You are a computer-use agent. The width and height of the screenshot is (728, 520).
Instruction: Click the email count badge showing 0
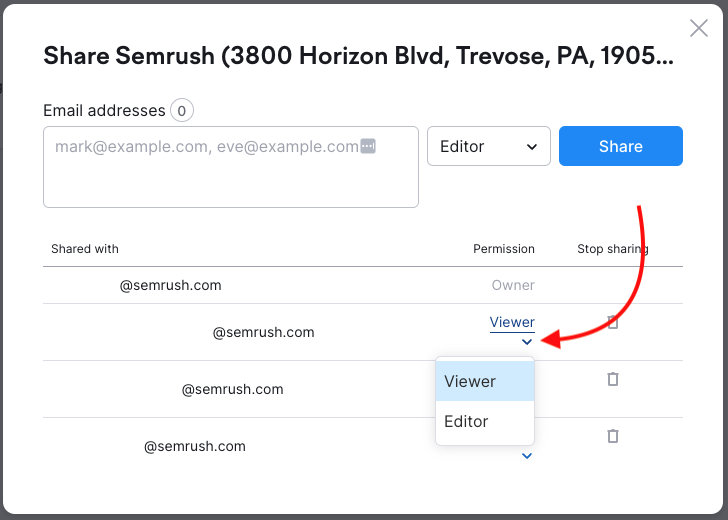181,111
